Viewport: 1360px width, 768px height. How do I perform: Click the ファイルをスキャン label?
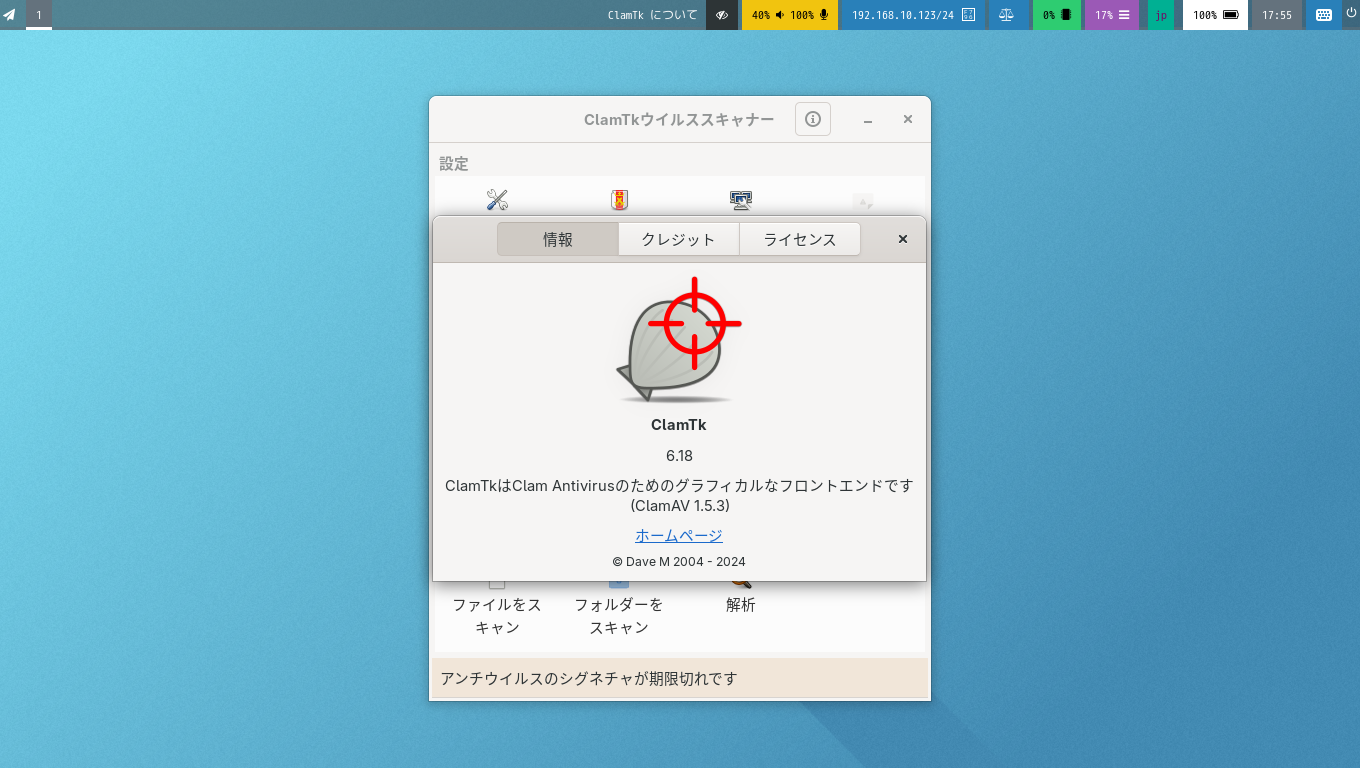pyautogui.click(x=497, y=616)
